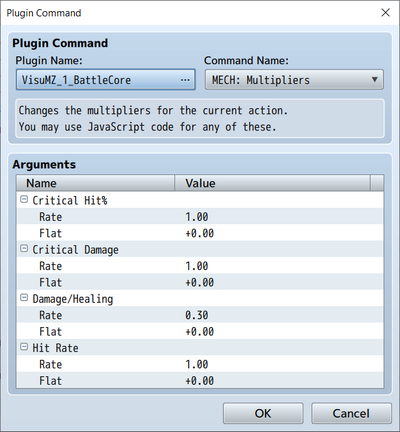Collapse the Damage/Healing group
Screen dimensions: 400x432
[x=24, y=298]
